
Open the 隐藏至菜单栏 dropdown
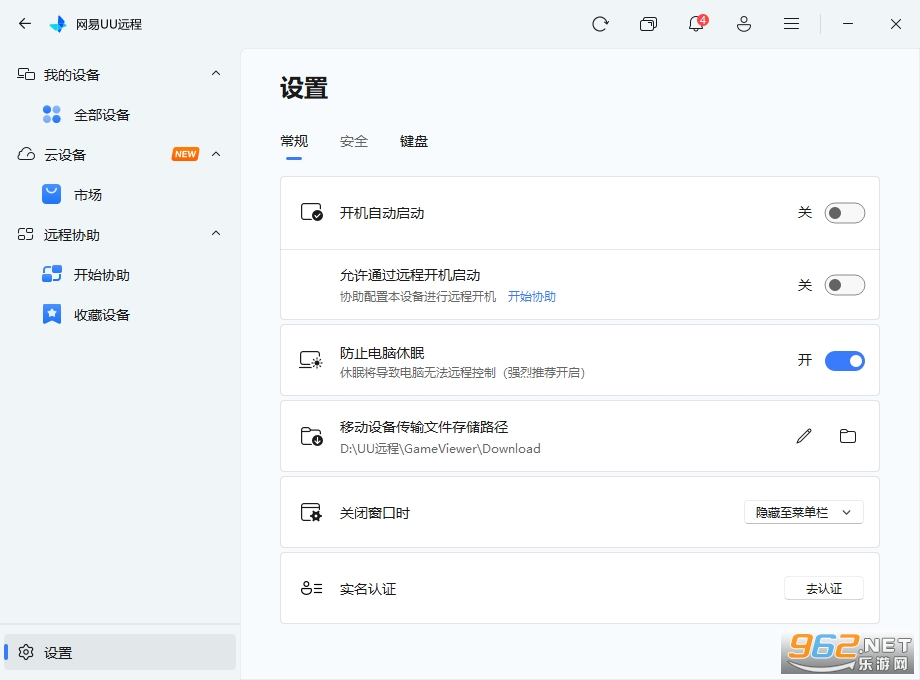click(803, 512)
